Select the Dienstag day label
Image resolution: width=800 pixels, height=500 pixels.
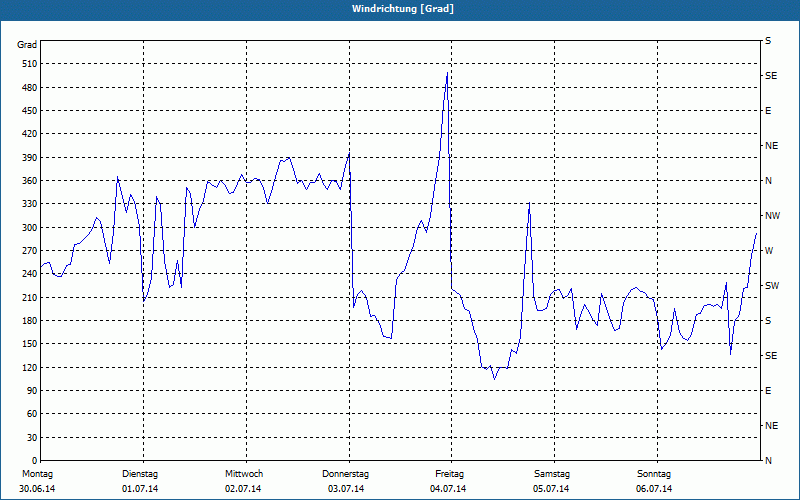pyautogui.click(x=140, y=474)
